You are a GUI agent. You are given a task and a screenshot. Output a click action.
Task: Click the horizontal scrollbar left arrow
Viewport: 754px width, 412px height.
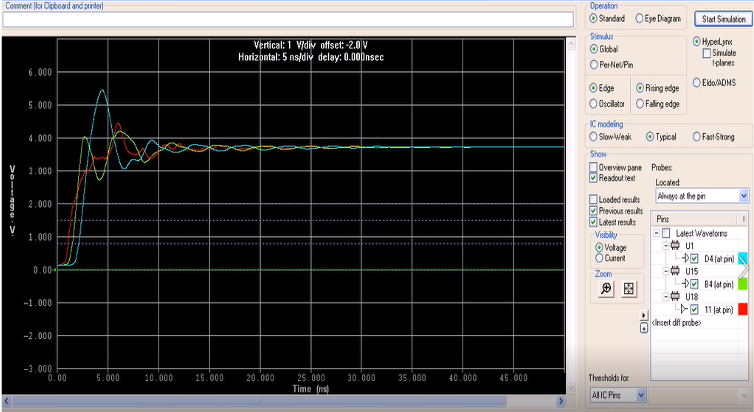pyautogui.click(x=6, y=401)
